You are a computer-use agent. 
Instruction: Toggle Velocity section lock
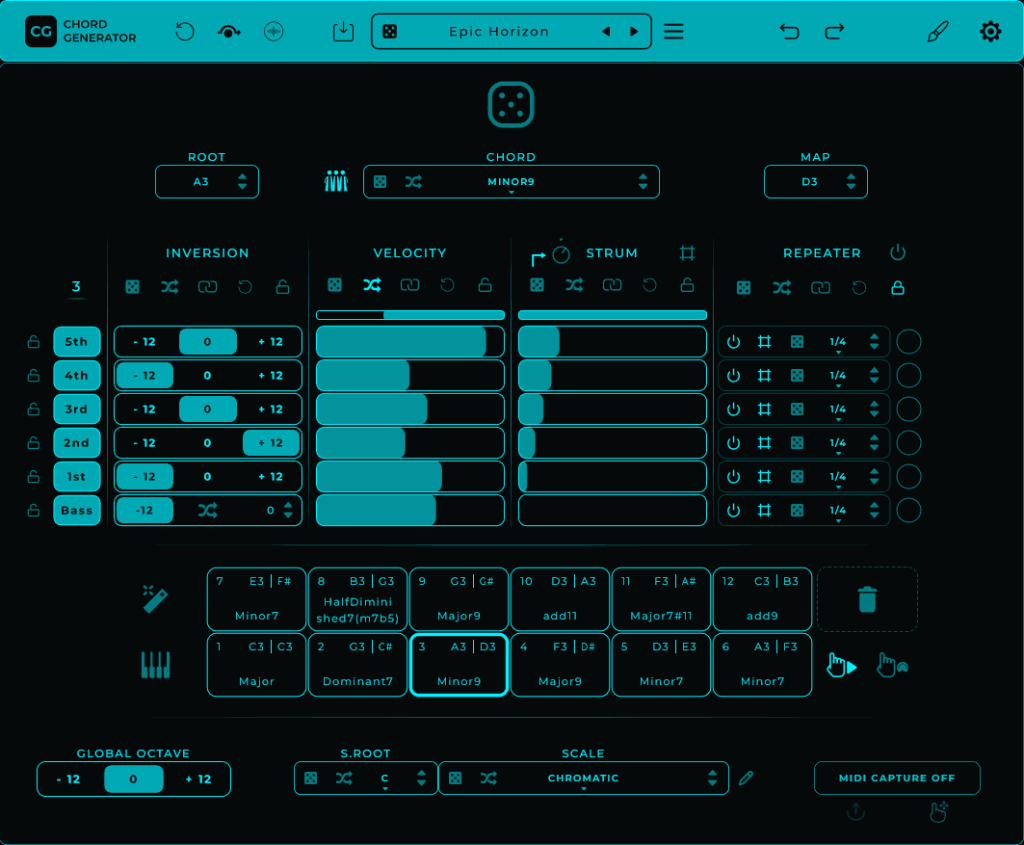coord(485,285)
